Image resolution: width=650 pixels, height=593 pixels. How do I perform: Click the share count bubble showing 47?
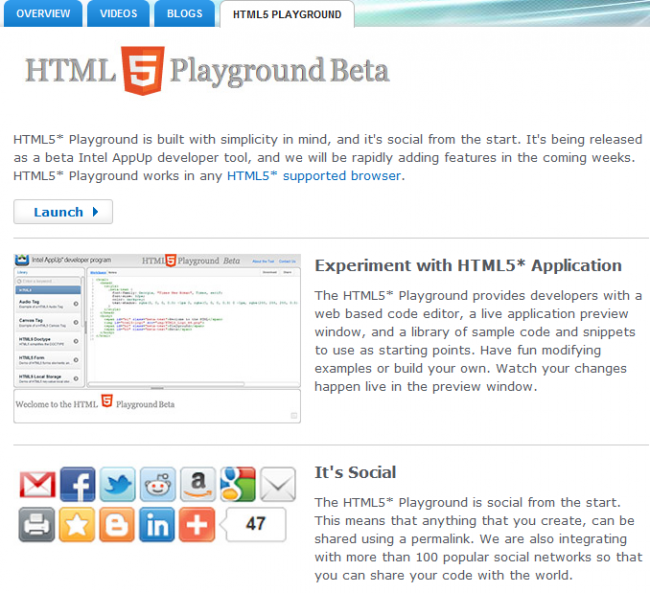[254, 524]
